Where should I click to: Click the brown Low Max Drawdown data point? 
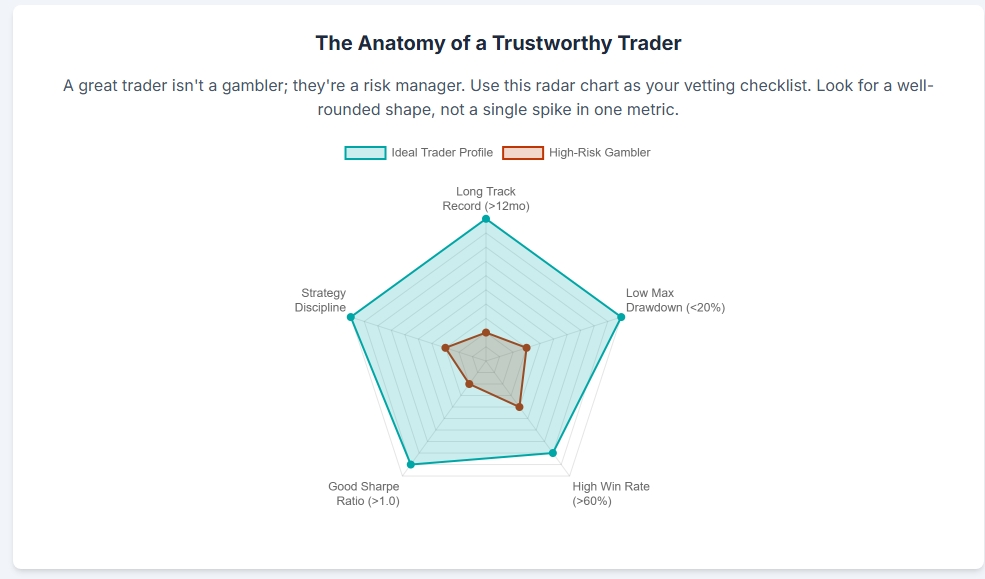click(526, 348)
